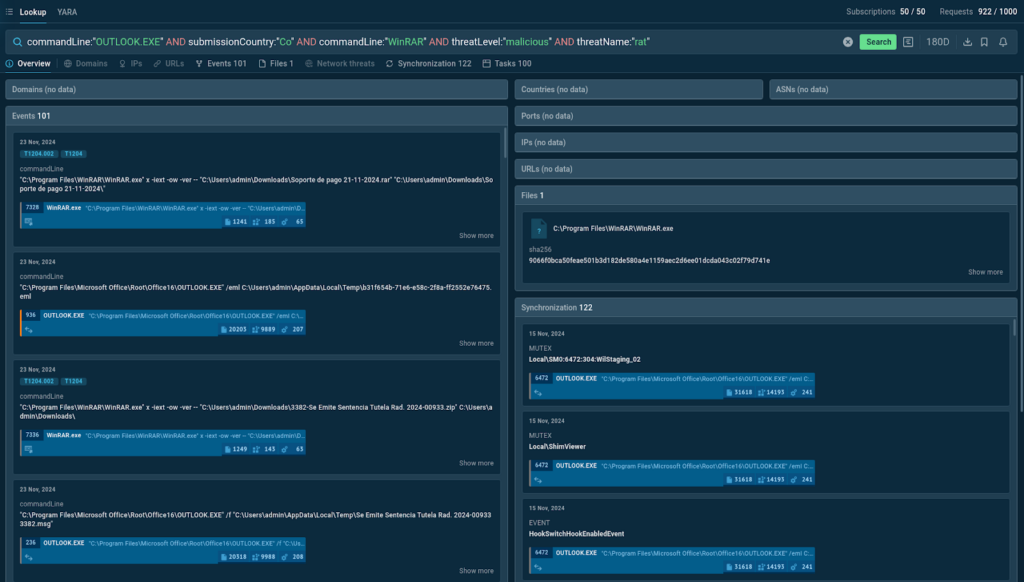Open the Synchronization 122 tab
The height and width of the screenshot is (582, 1024).
pos(428,64)
